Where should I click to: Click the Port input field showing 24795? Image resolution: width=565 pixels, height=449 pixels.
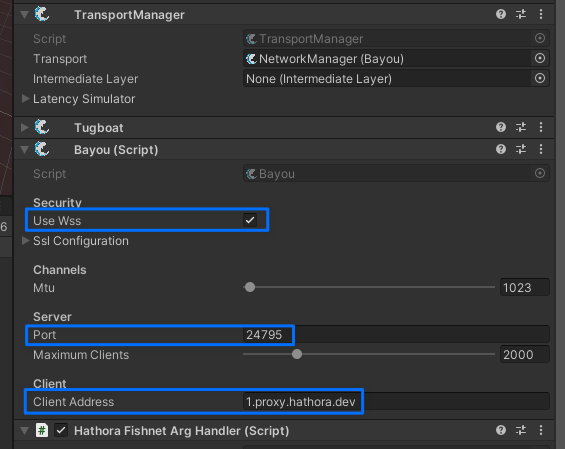tap(396, 335)
